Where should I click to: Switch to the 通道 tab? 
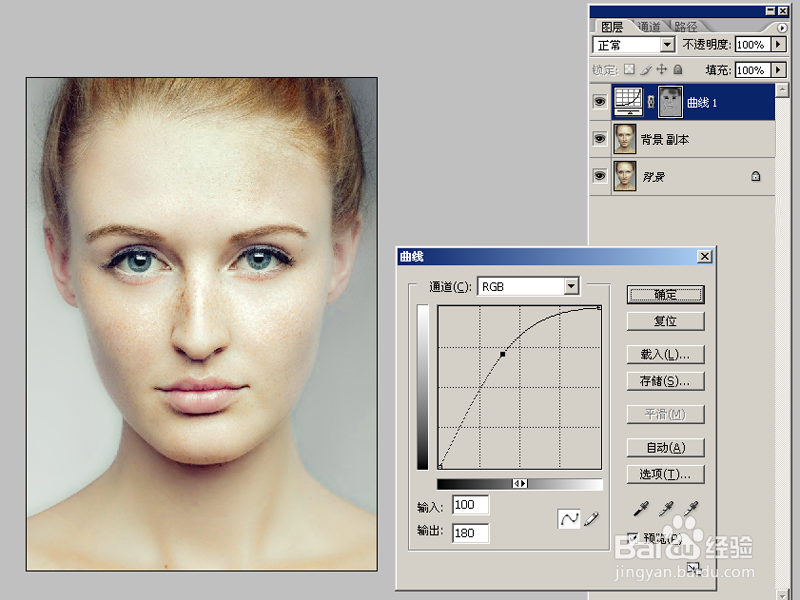tap(649, 27)
